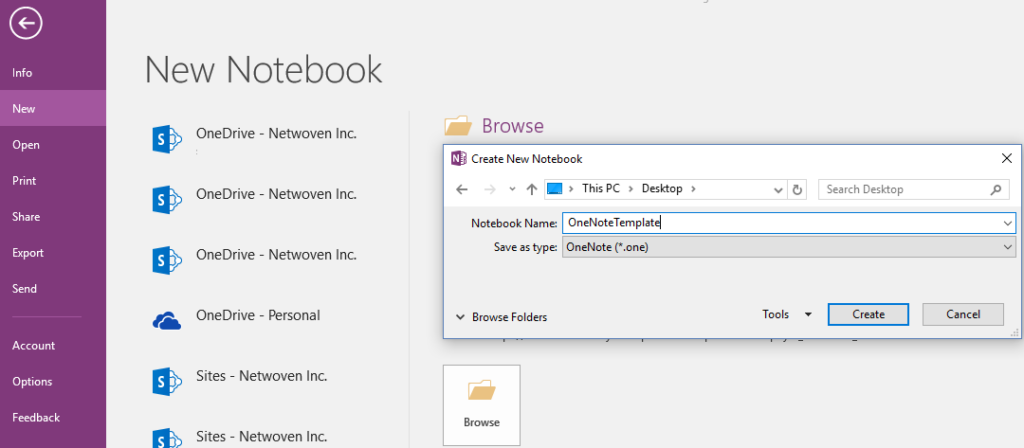
Task: Open the Save as type dropdown
Action: click(789, 247)
